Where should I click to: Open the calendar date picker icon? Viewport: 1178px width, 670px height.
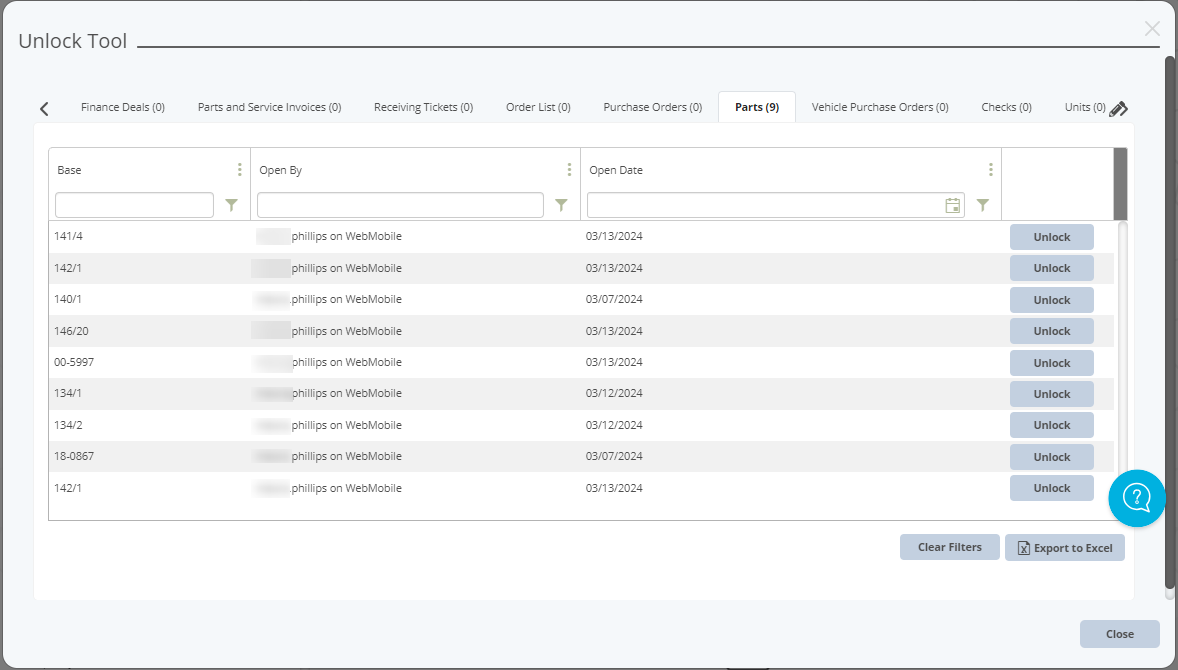pos(953,205)
